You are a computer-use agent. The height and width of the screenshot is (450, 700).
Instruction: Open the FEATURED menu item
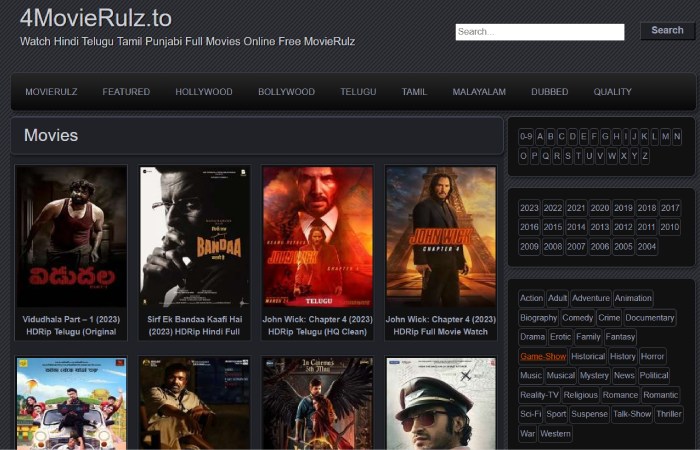tap(126, 92)
